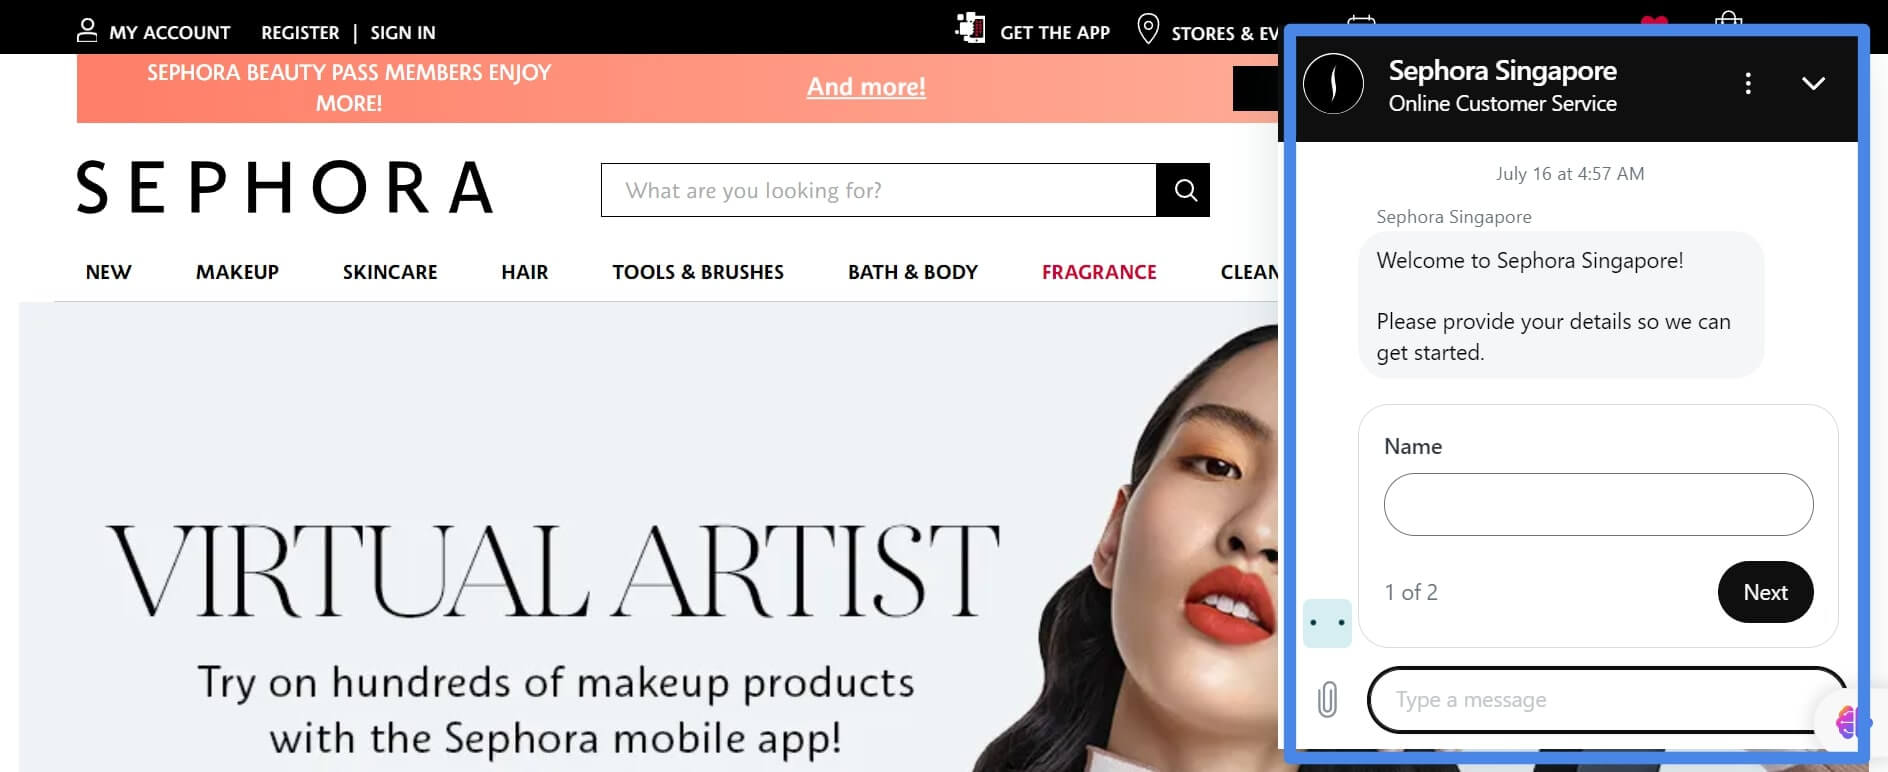This screenshot has width=1888, height=772.
Task: Open the My Account profile icon
Action: [87, 30]
